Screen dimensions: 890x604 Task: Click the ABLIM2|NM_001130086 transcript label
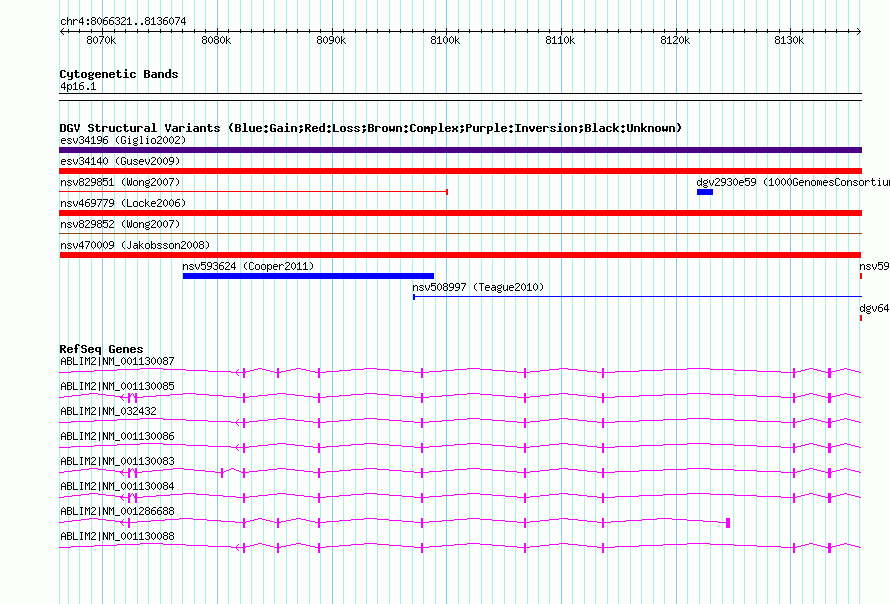tap(117, 436)
